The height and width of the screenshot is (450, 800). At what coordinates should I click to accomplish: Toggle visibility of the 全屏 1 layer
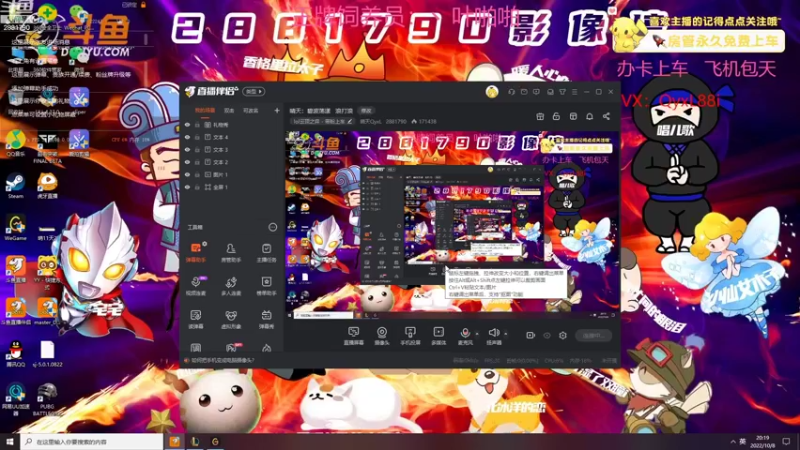187,187
